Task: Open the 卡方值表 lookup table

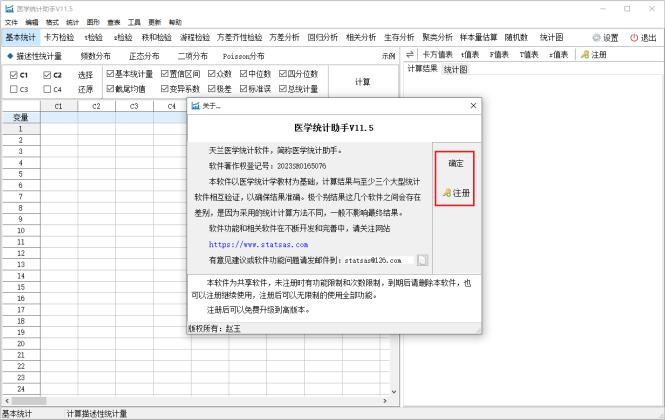Action: pos(438,54)
